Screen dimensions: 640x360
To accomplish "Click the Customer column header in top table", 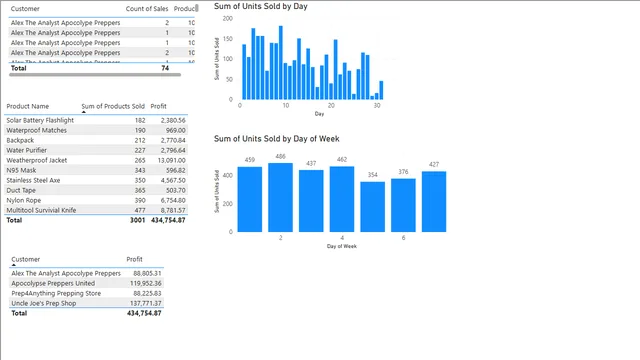I will click(25, 9).
